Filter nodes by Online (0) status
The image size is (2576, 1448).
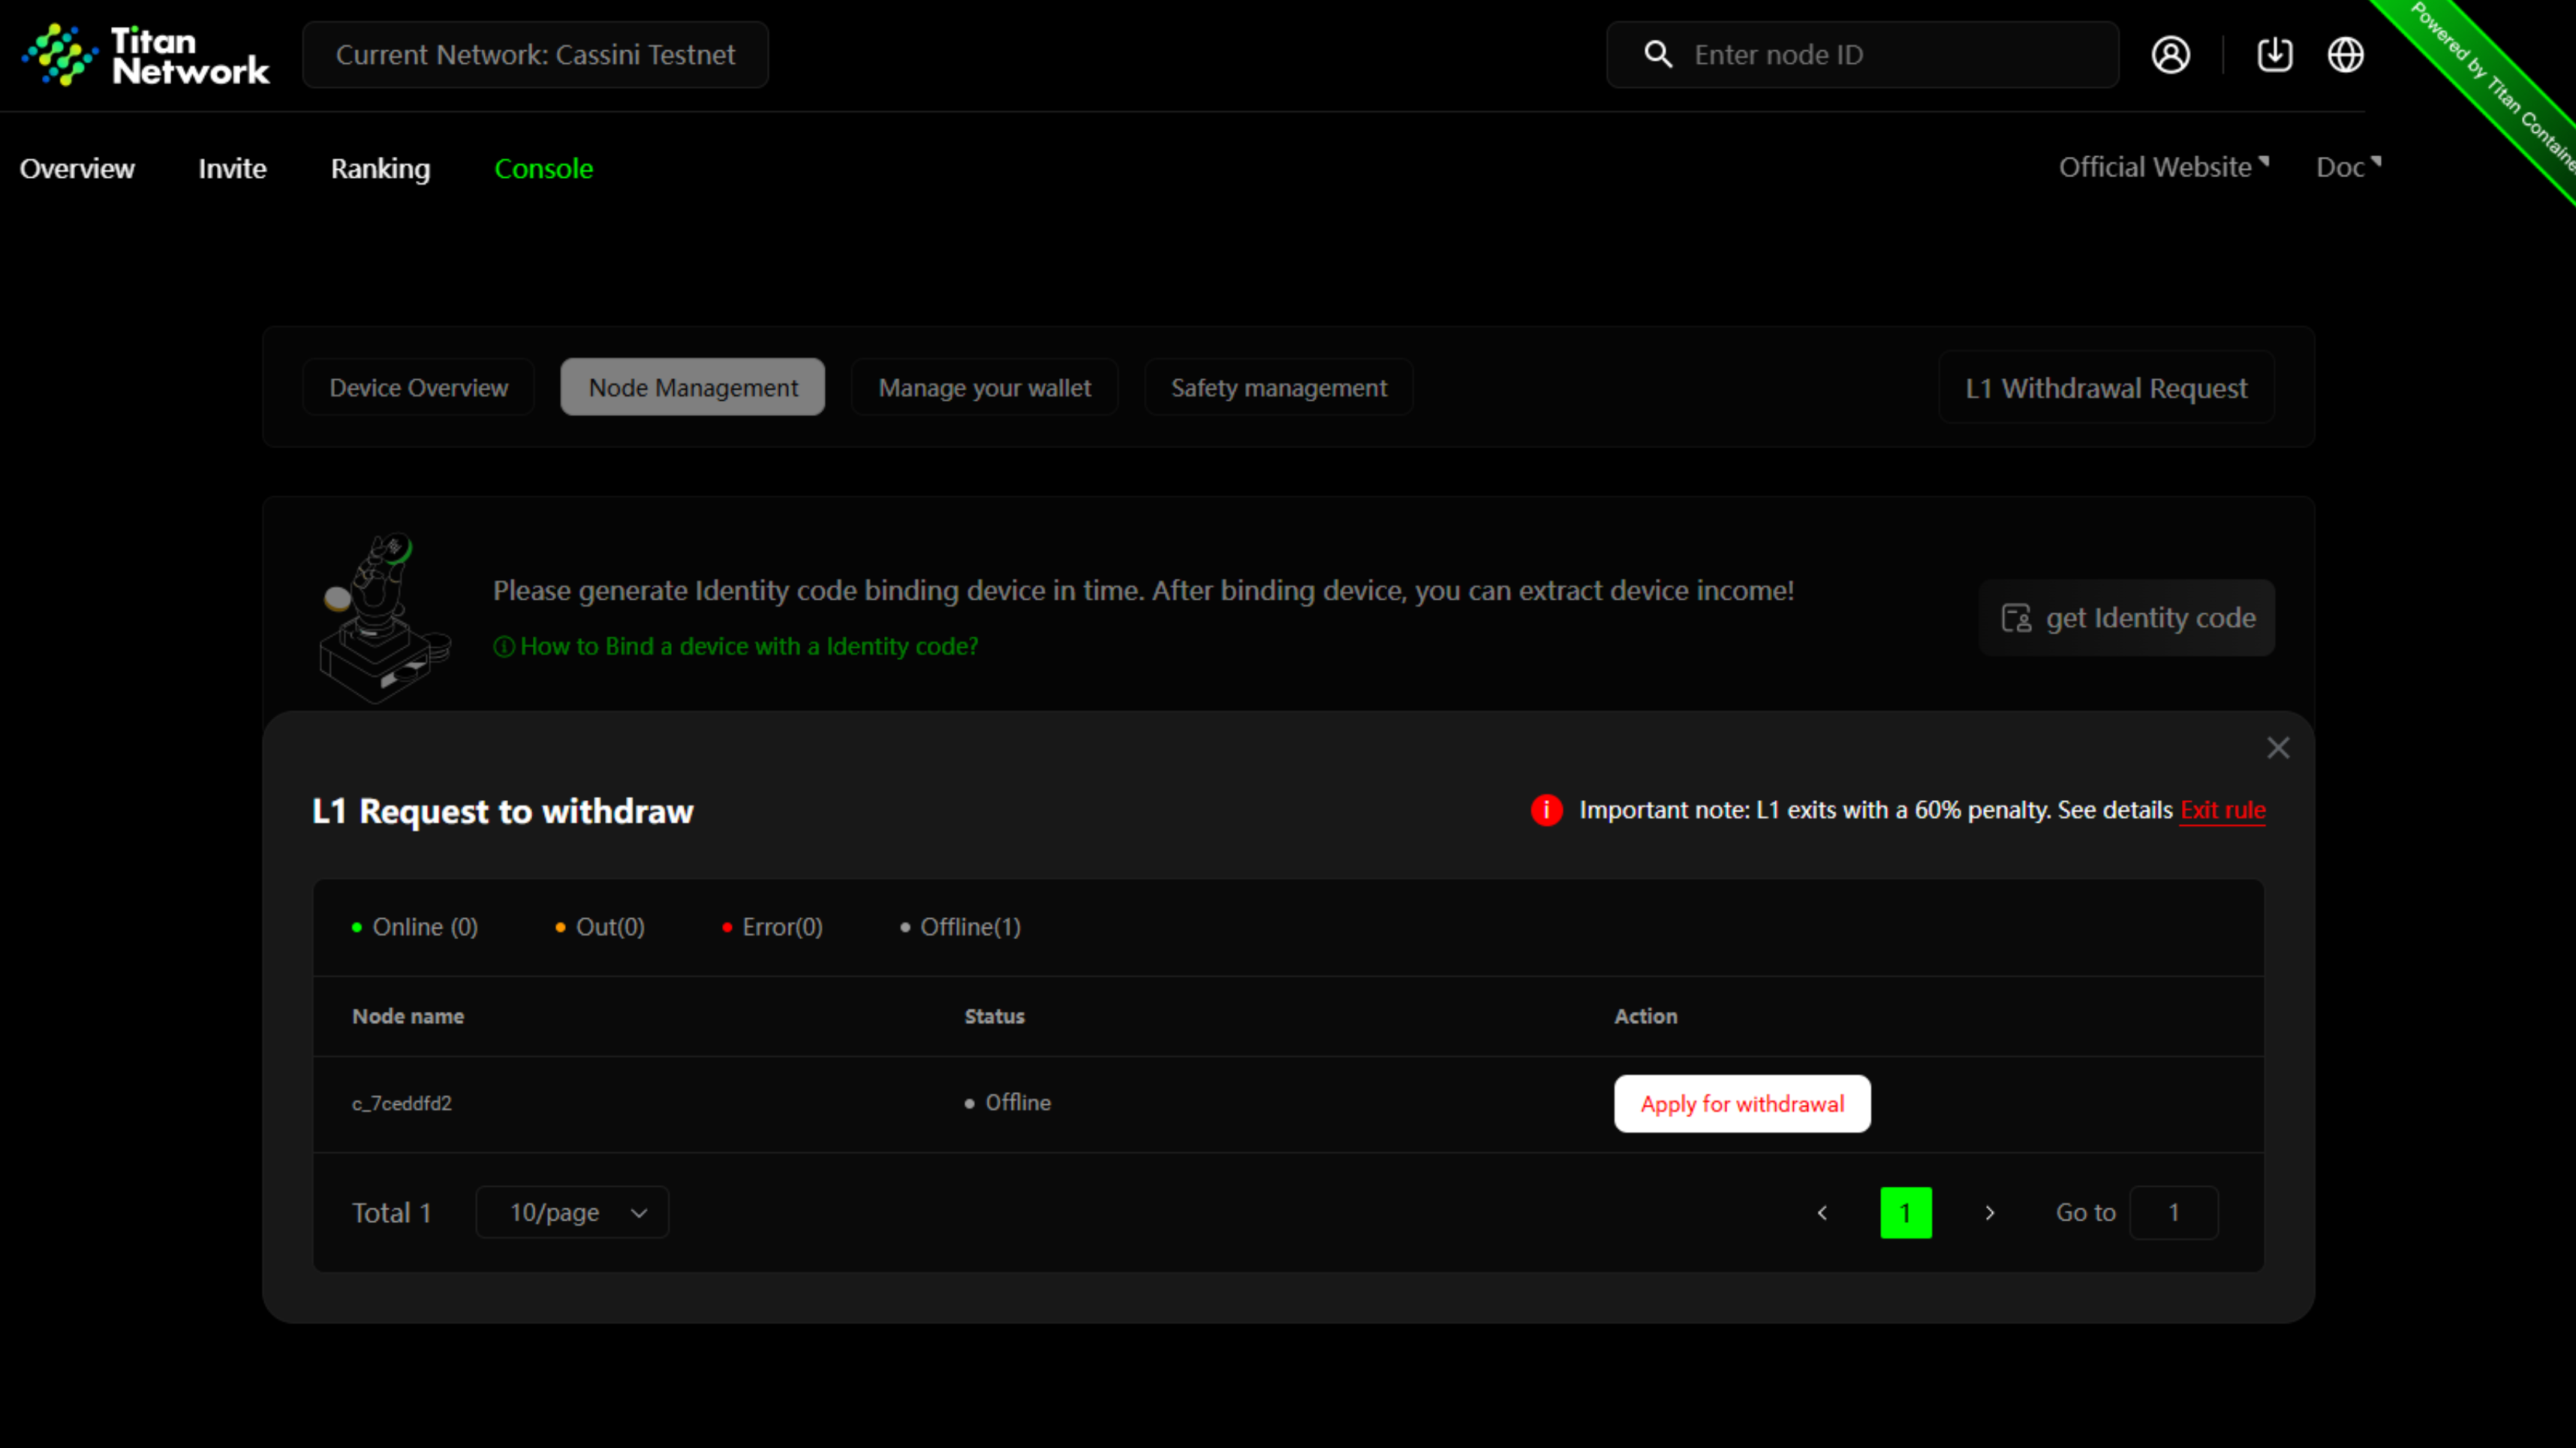pos(415,927)
